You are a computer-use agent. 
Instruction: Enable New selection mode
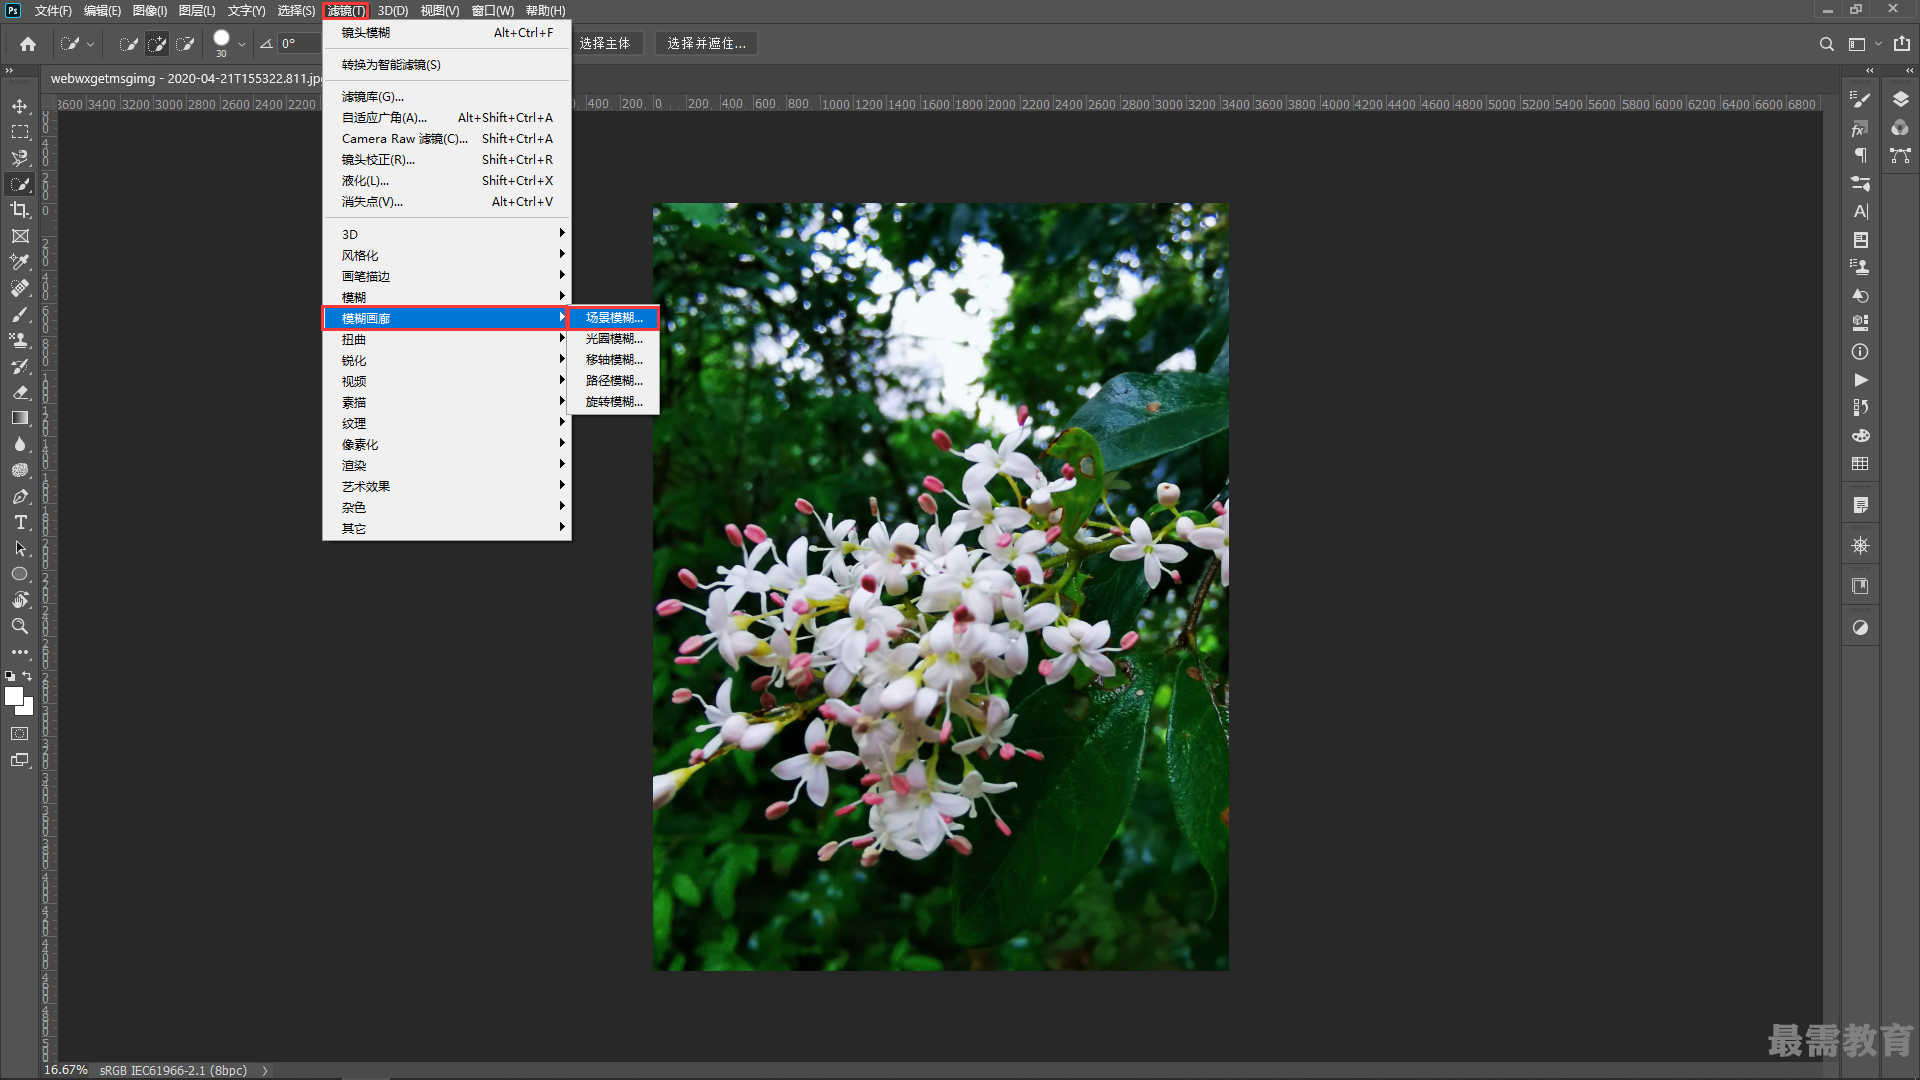(128, 44)
